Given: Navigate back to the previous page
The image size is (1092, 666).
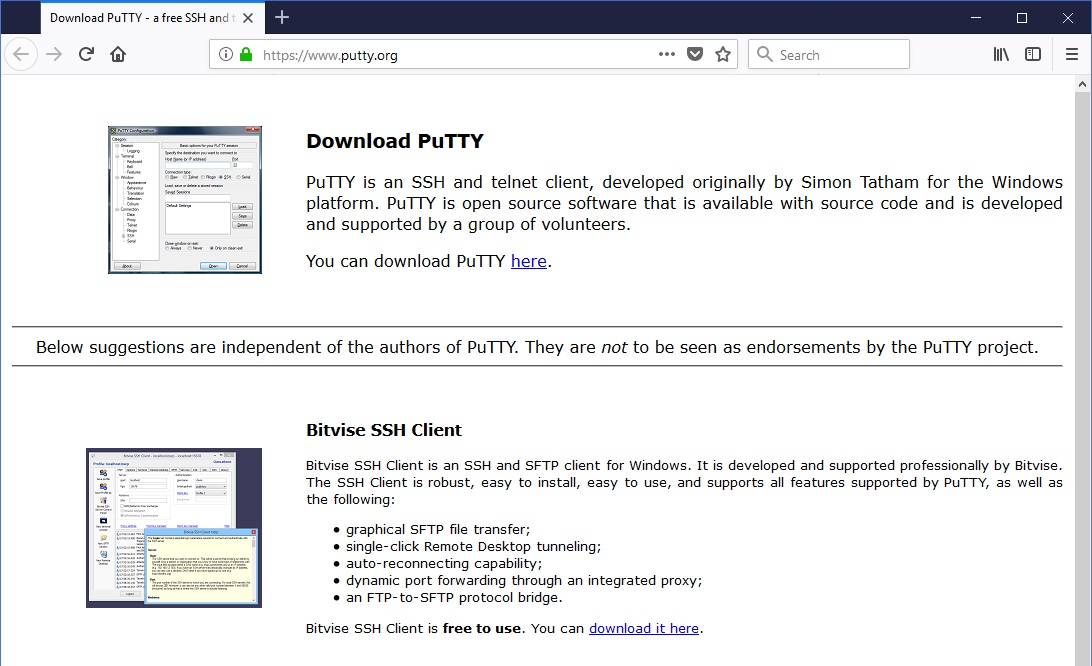Looking at the screenshot, I should coord(20,54).
